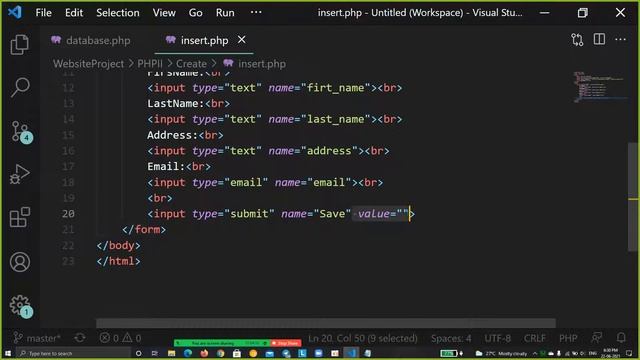This screenshot has height=360, width=640.
Task: Click the Windows taskbar search box
Action: pyautogui.click(x=74, y=353)
